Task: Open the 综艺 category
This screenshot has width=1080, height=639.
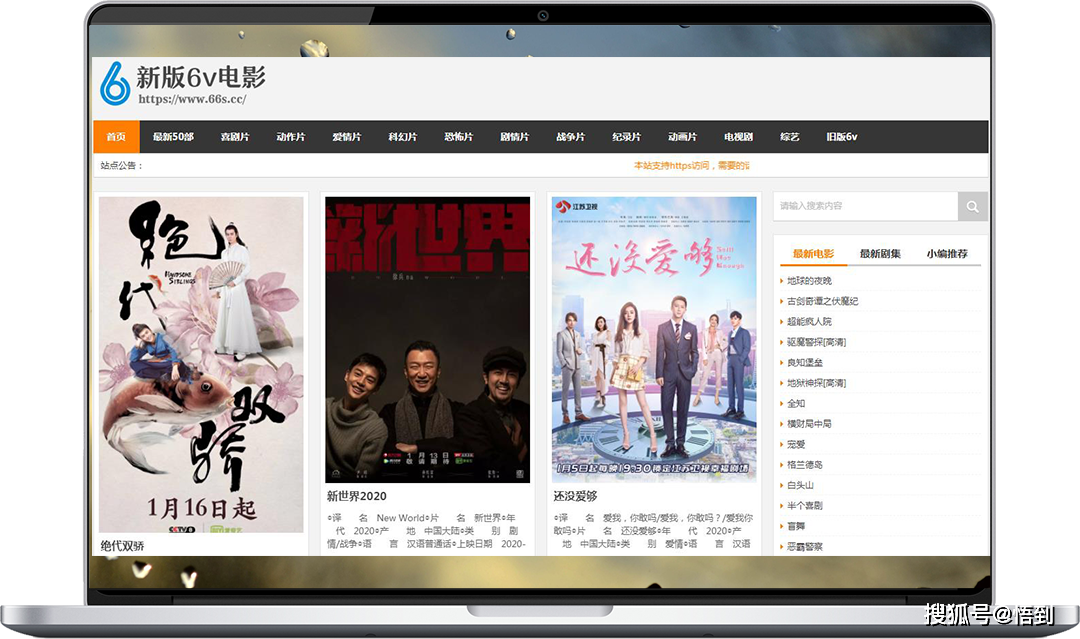Action: [789, 137]
